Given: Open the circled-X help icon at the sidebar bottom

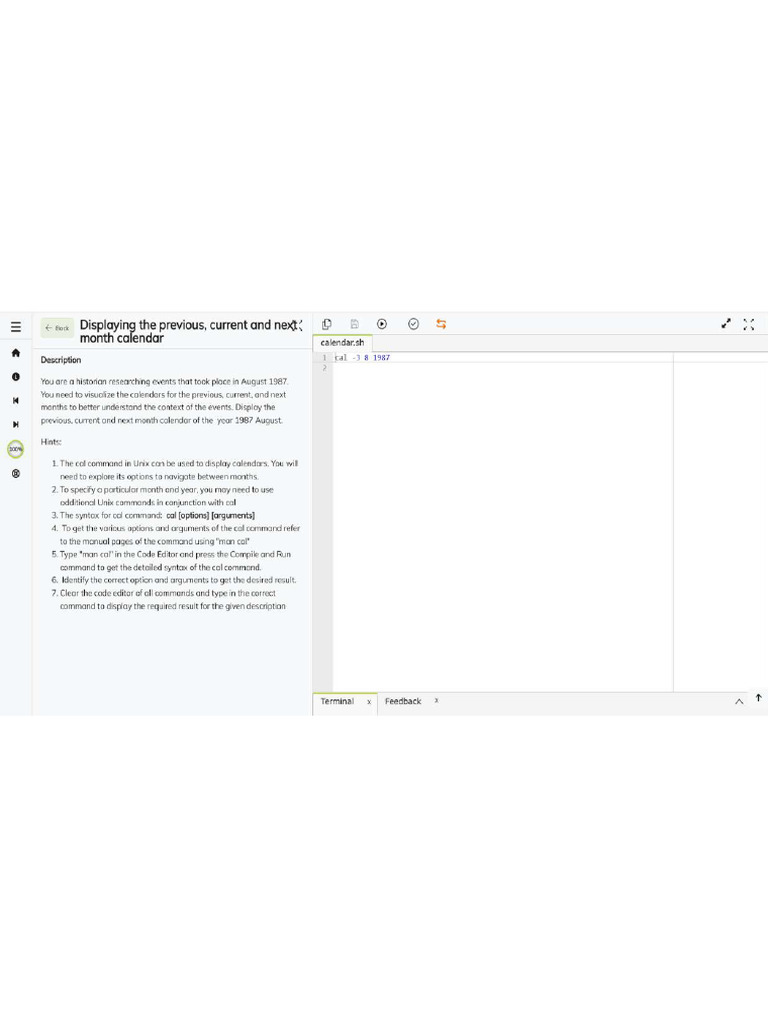Looking at the screenshot, I should [16, 473].
